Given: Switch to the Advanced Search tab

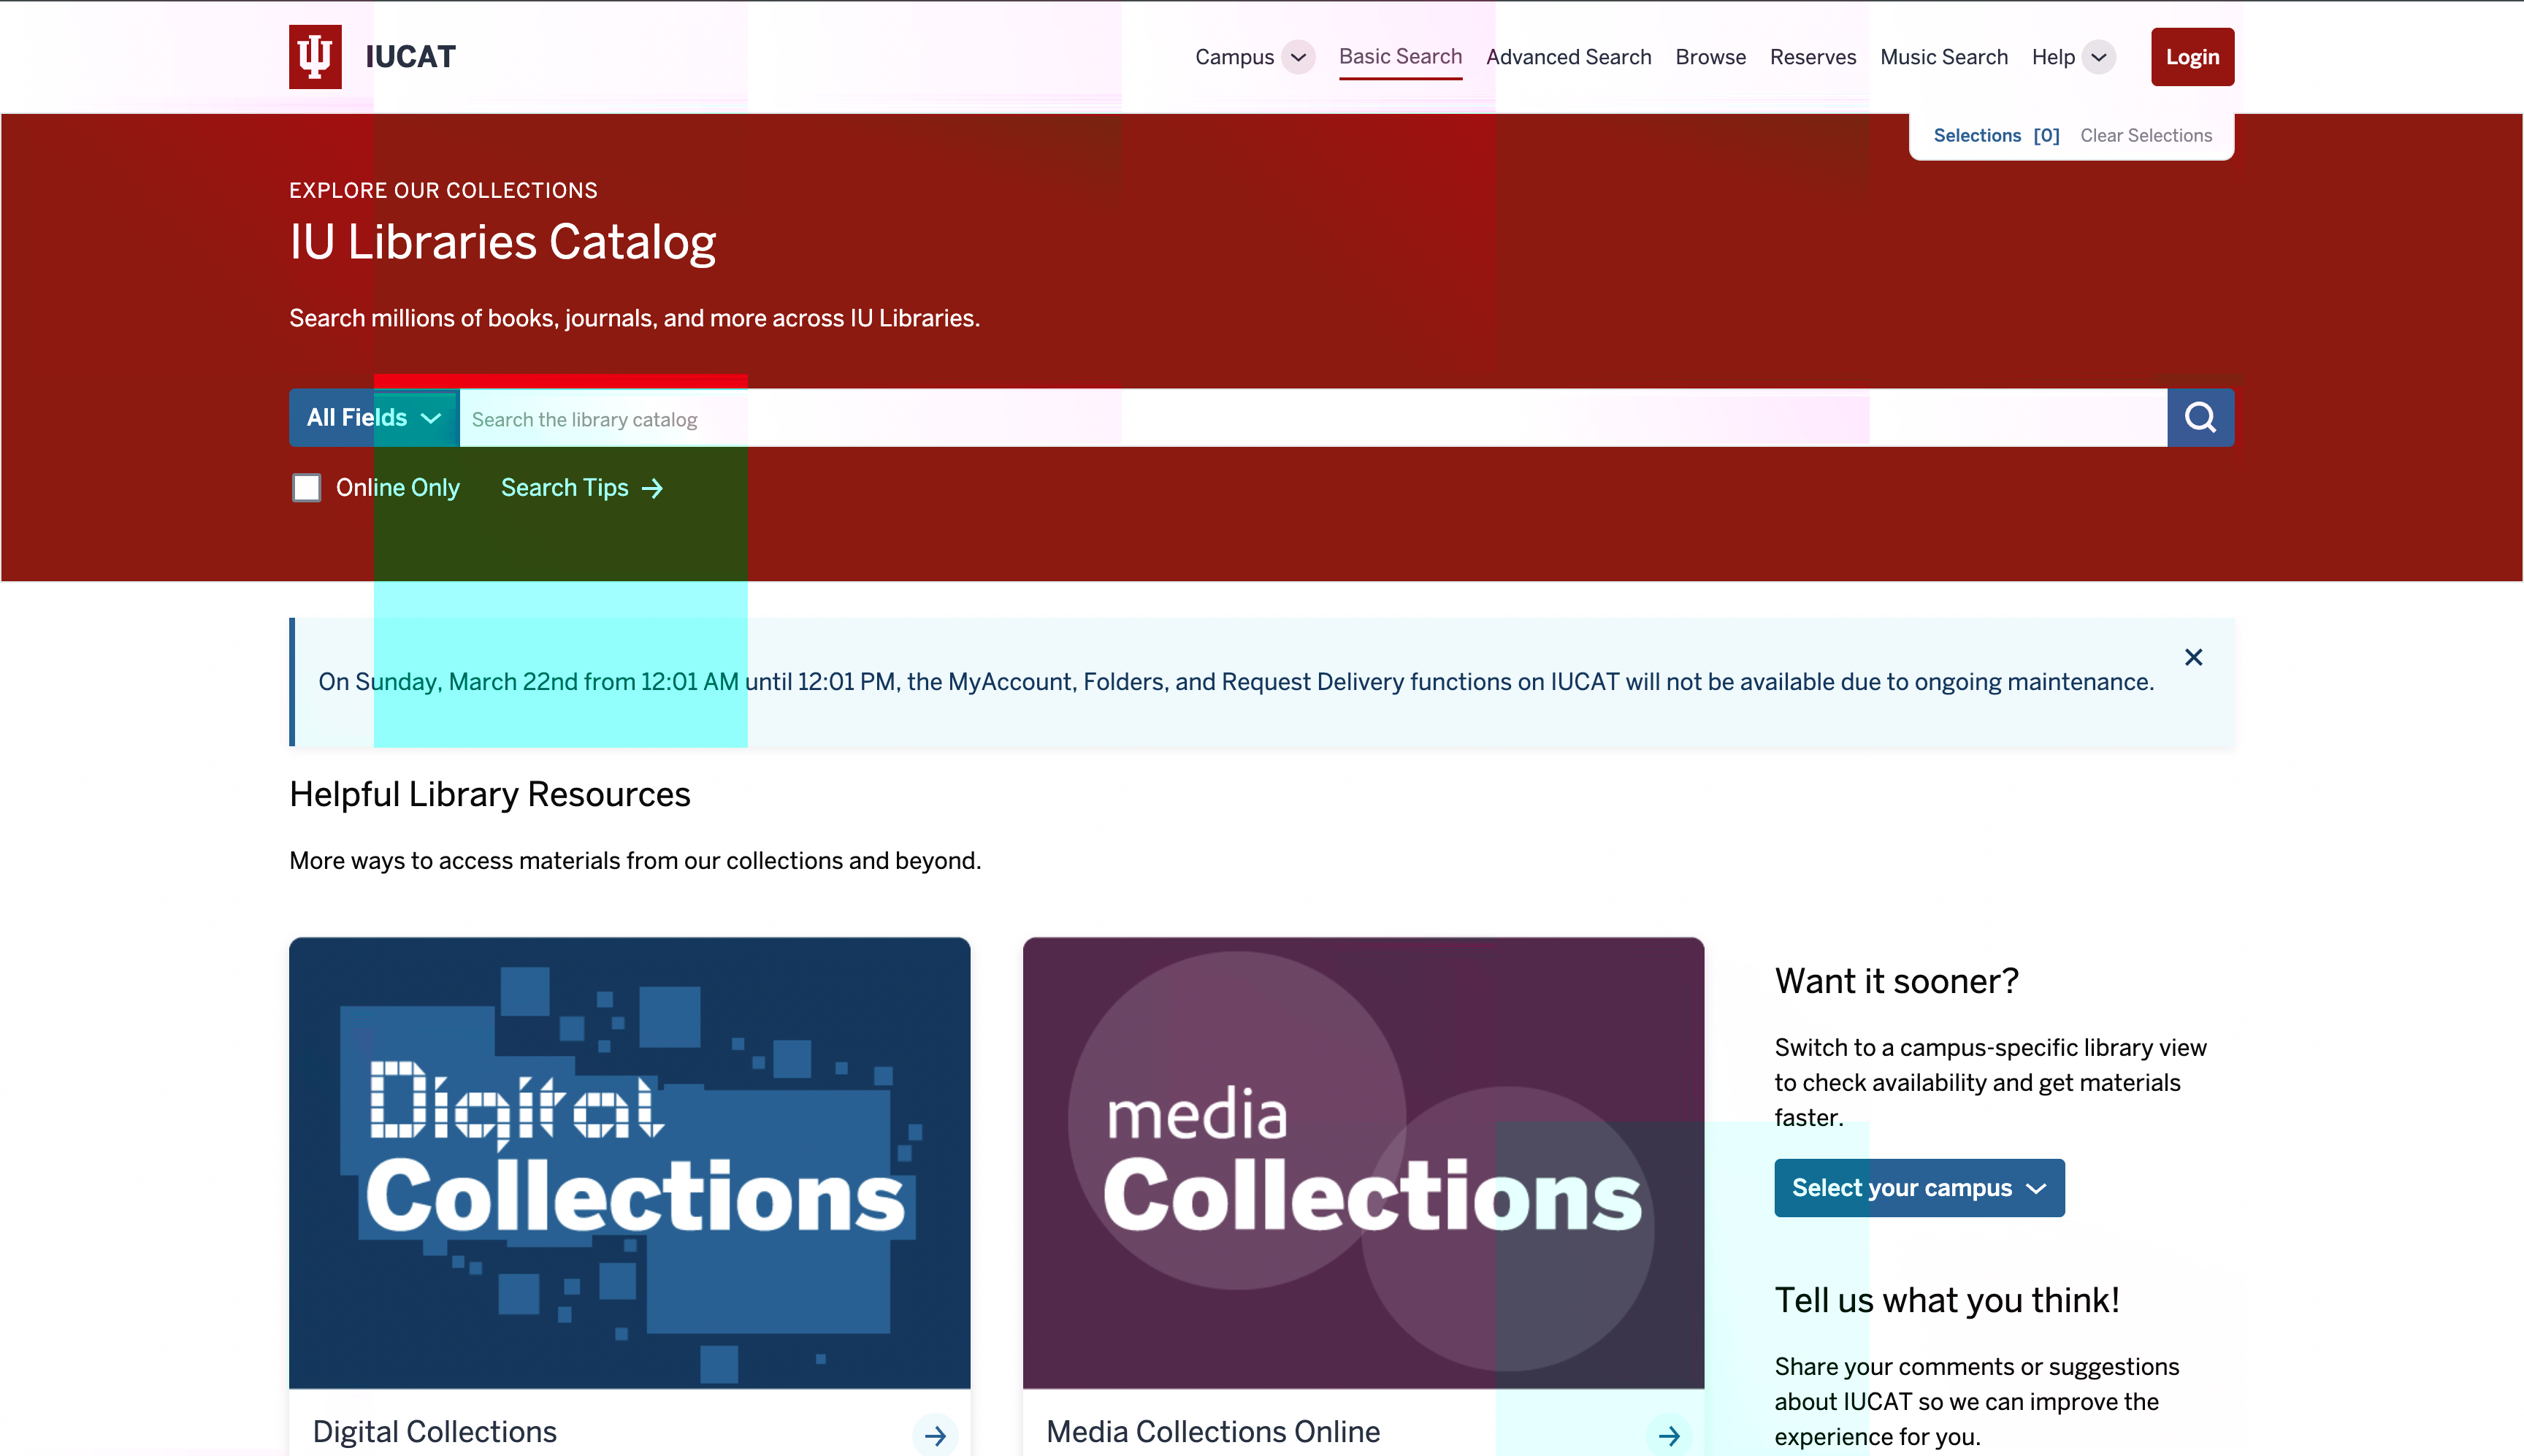Looking at the screenshot, I should point(1568,57).
